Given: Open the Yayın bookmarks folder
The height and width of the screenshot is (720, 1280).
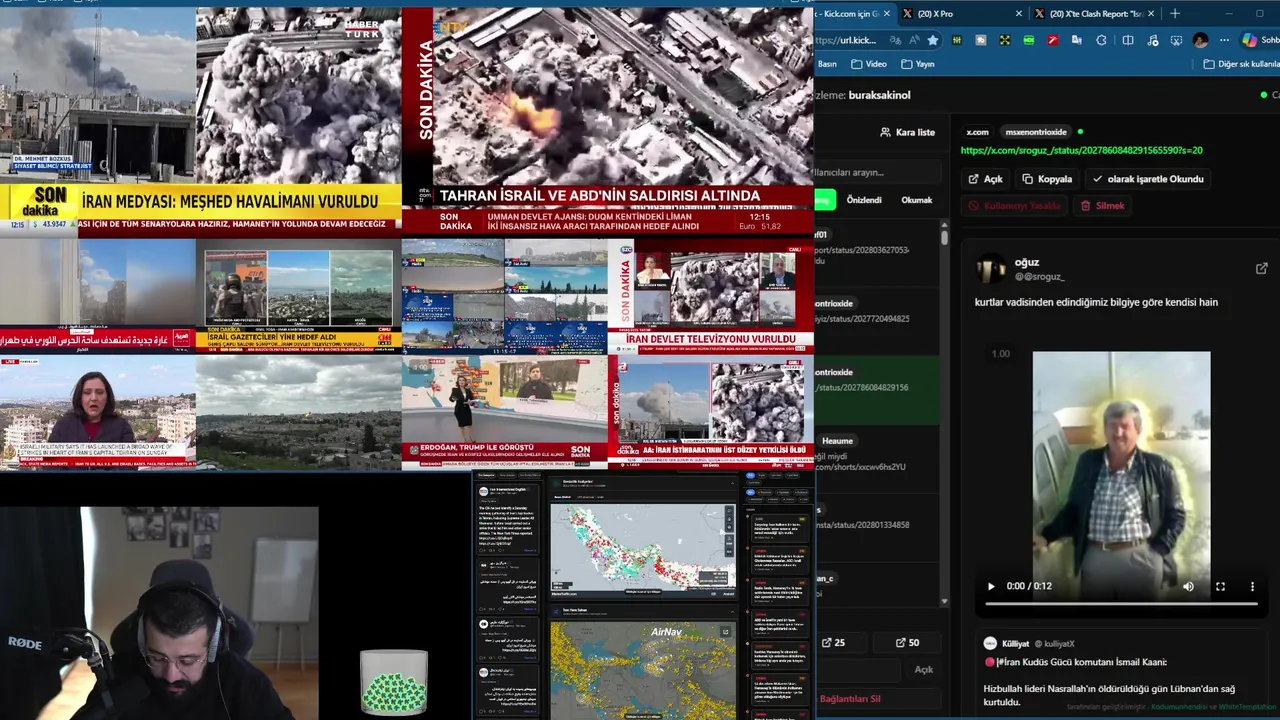Looking at the screenshot, I should pyautogui.click(x=918, y=64).
